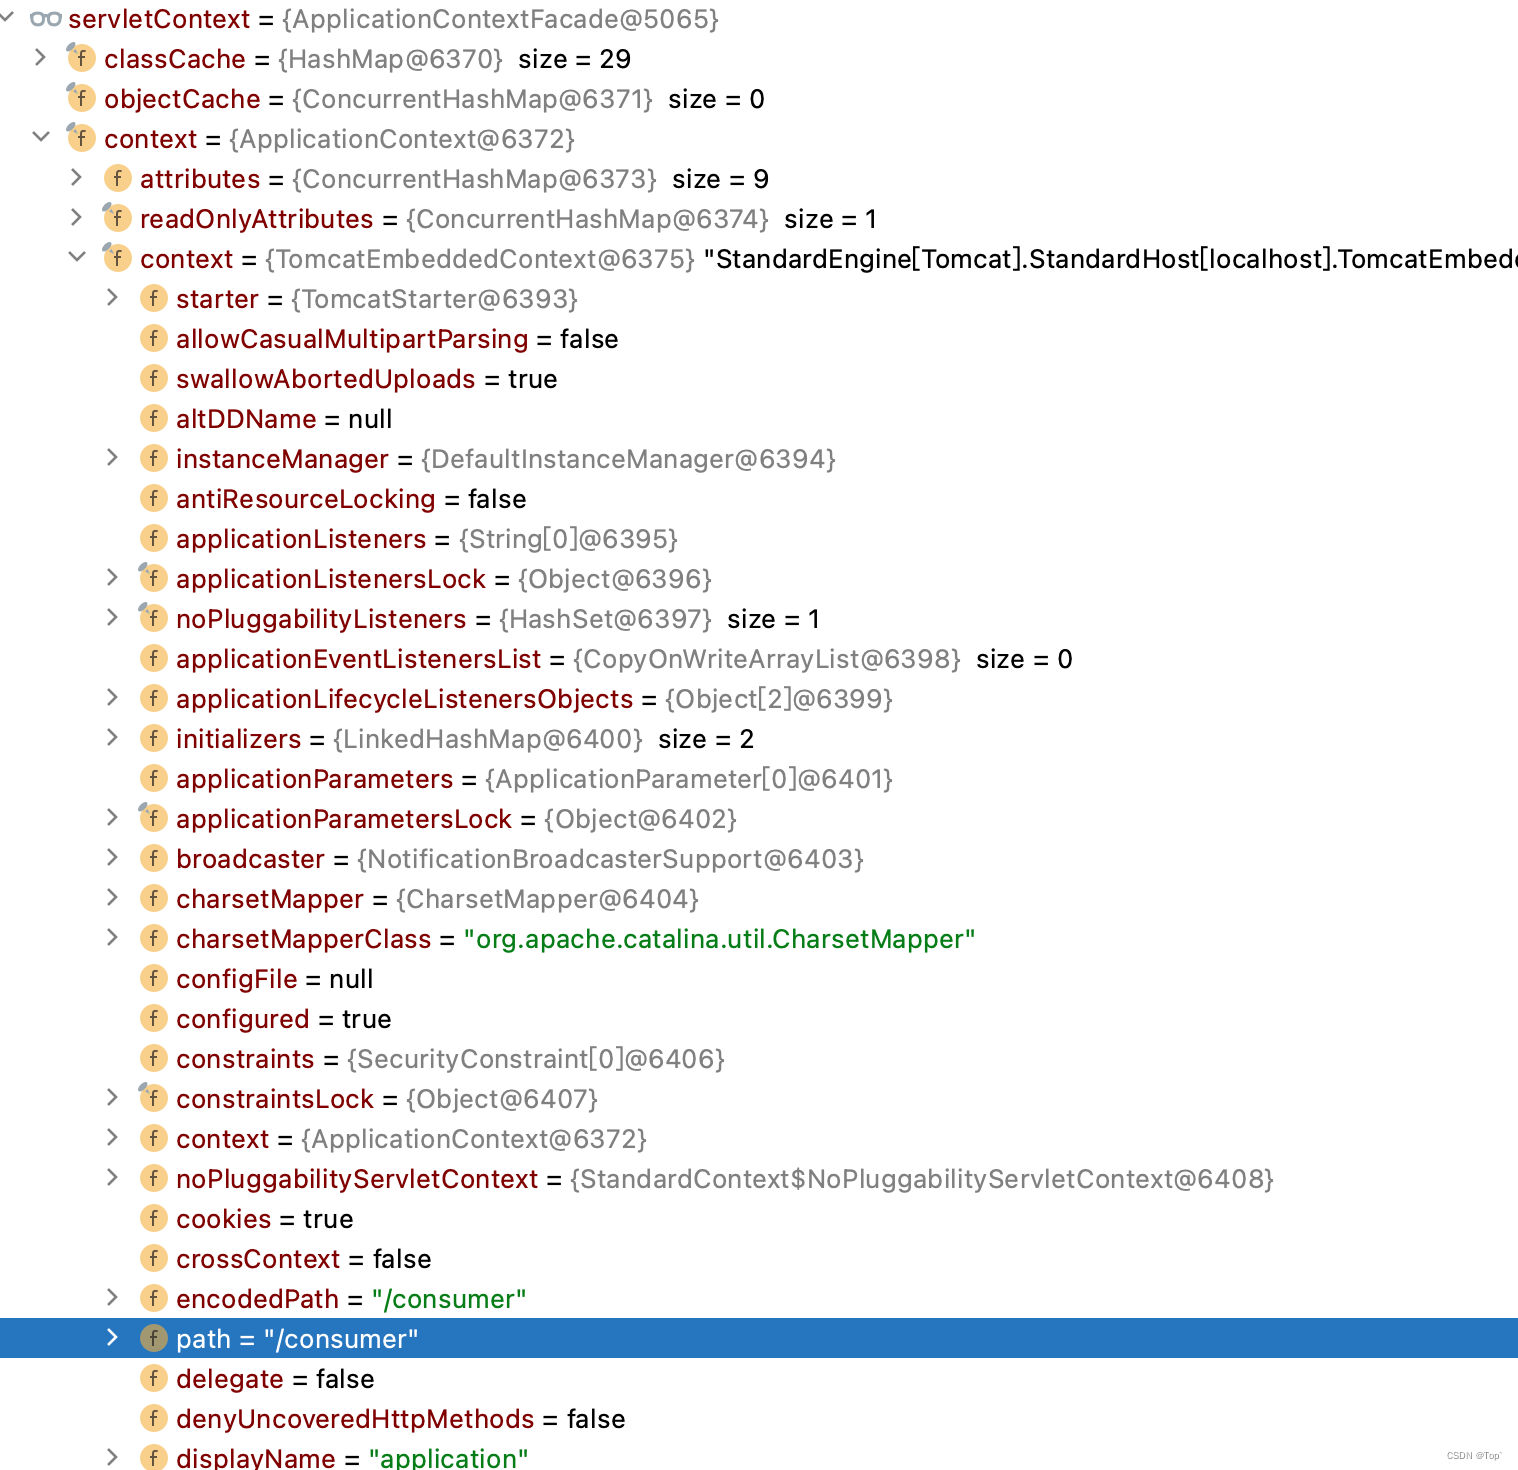Expand the instanceManager node

tap(112, 457)
